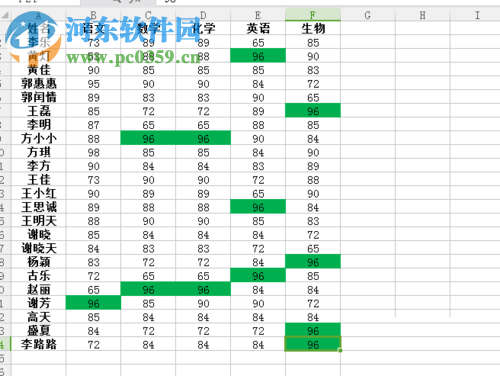
Task: Select the highlighted column F header
Action: 313,15
